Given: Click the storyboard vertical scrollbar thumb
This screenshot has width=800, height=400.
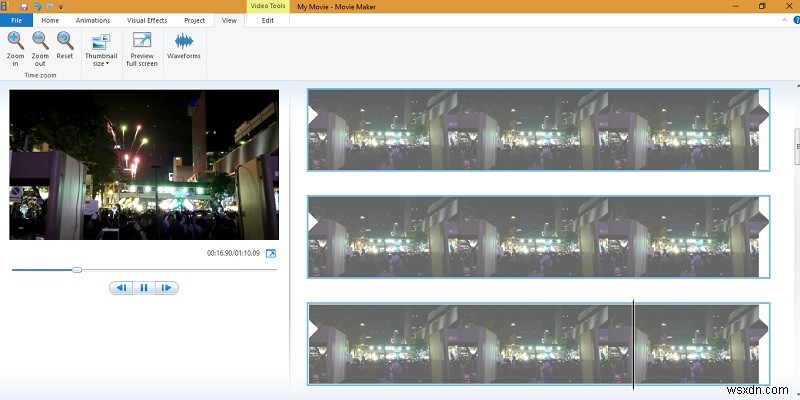Looking at the screenshot, I should pyautogui.click(x=797, y=147).
